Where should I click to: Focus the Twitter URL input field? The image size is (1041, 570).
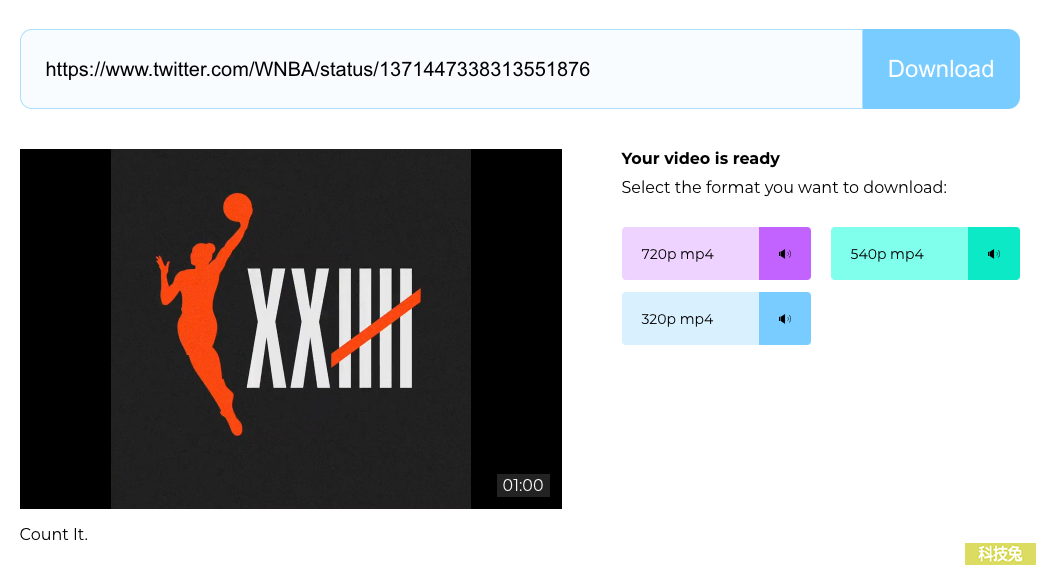click(x=441, y=69)
